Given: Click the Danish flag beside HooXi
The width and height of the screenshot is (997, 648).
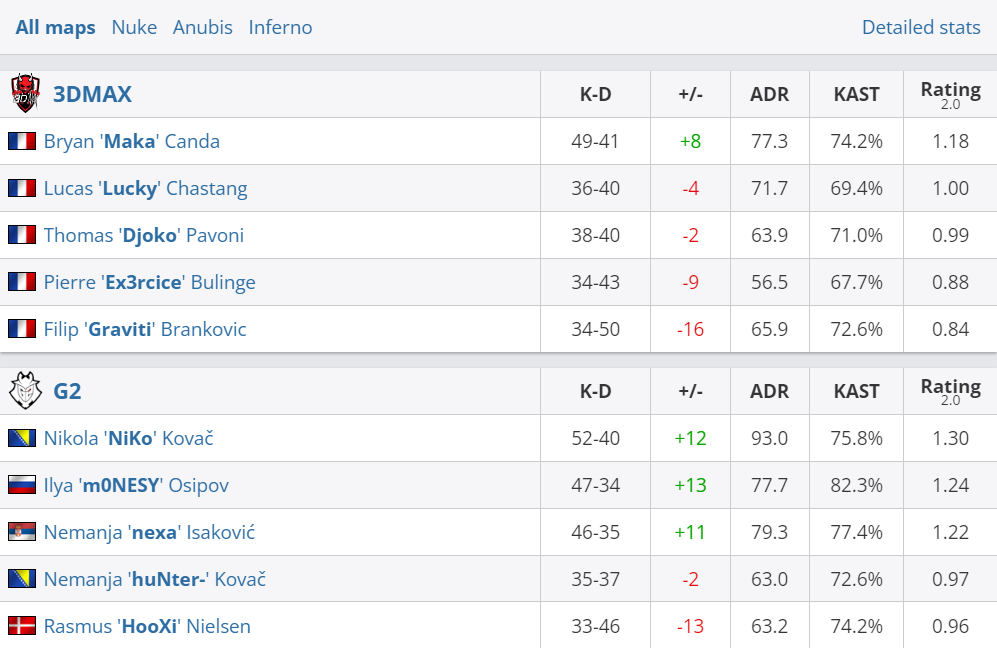Looking at the screenshot, I should [x=22, y=626].
